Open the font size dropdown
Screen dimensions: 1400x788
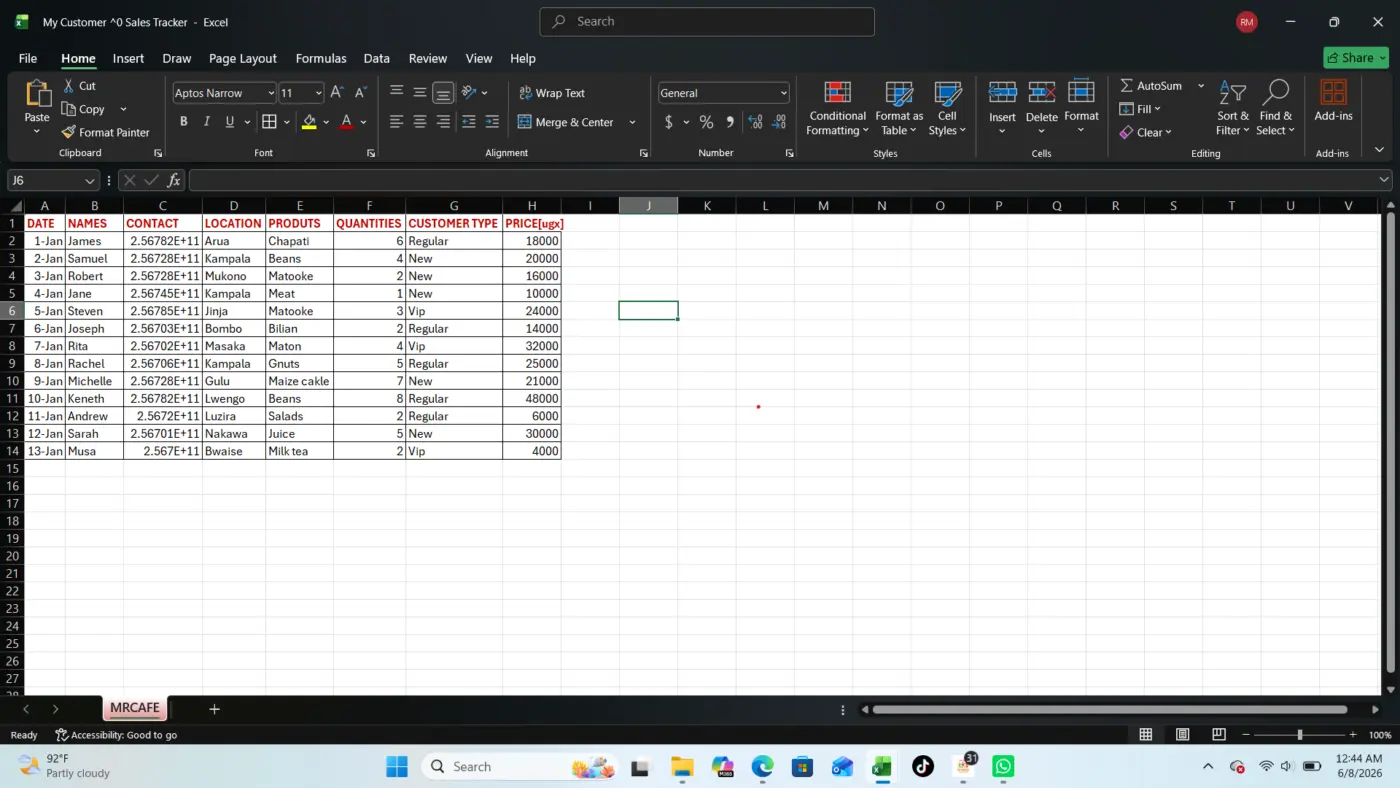(x=319, y=93)
